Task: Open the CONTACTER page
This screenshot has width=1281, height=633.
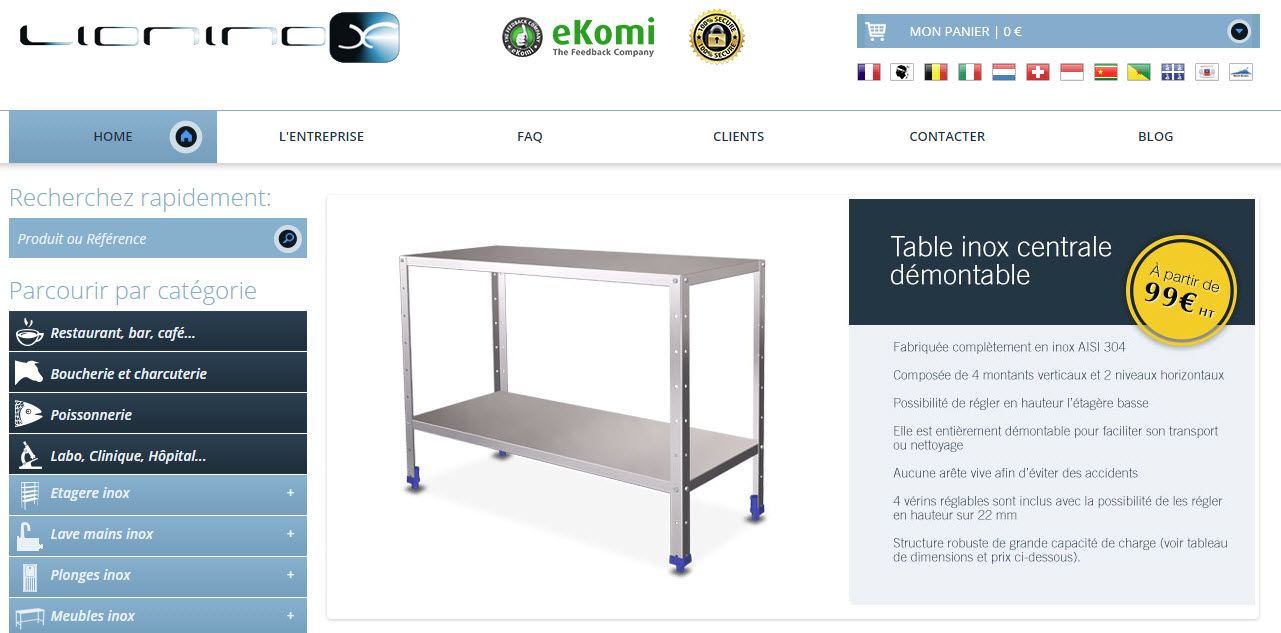Action: (x=947, y=136)
